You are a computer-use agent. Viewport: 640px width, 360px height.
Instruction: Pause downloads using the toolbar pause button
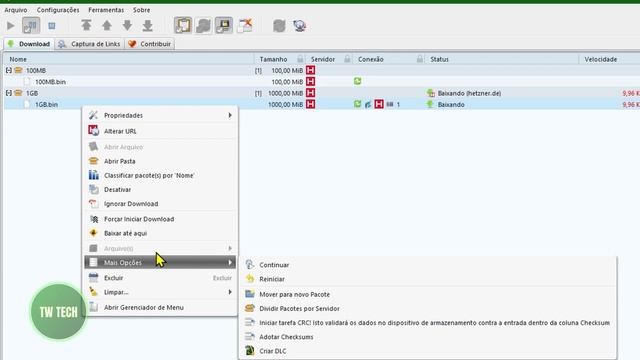pyautogui.click(x=31, y=26)
